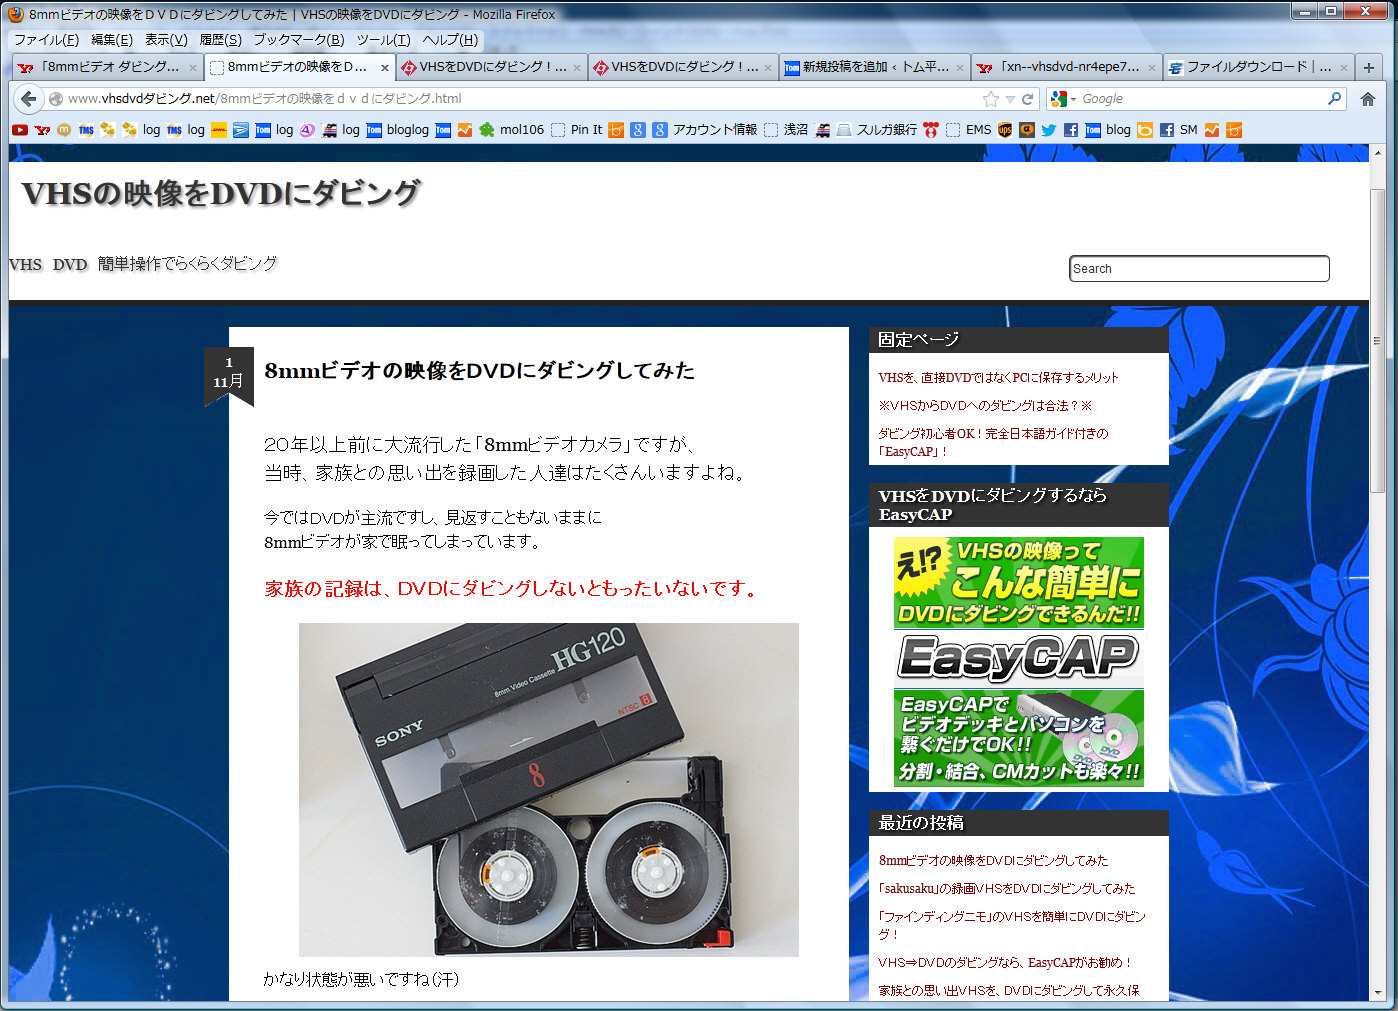Open the DHL bookmark icon
The width and height of the screenshot is (1398, 1011).
pyautogui.click(x=219, y=130)
